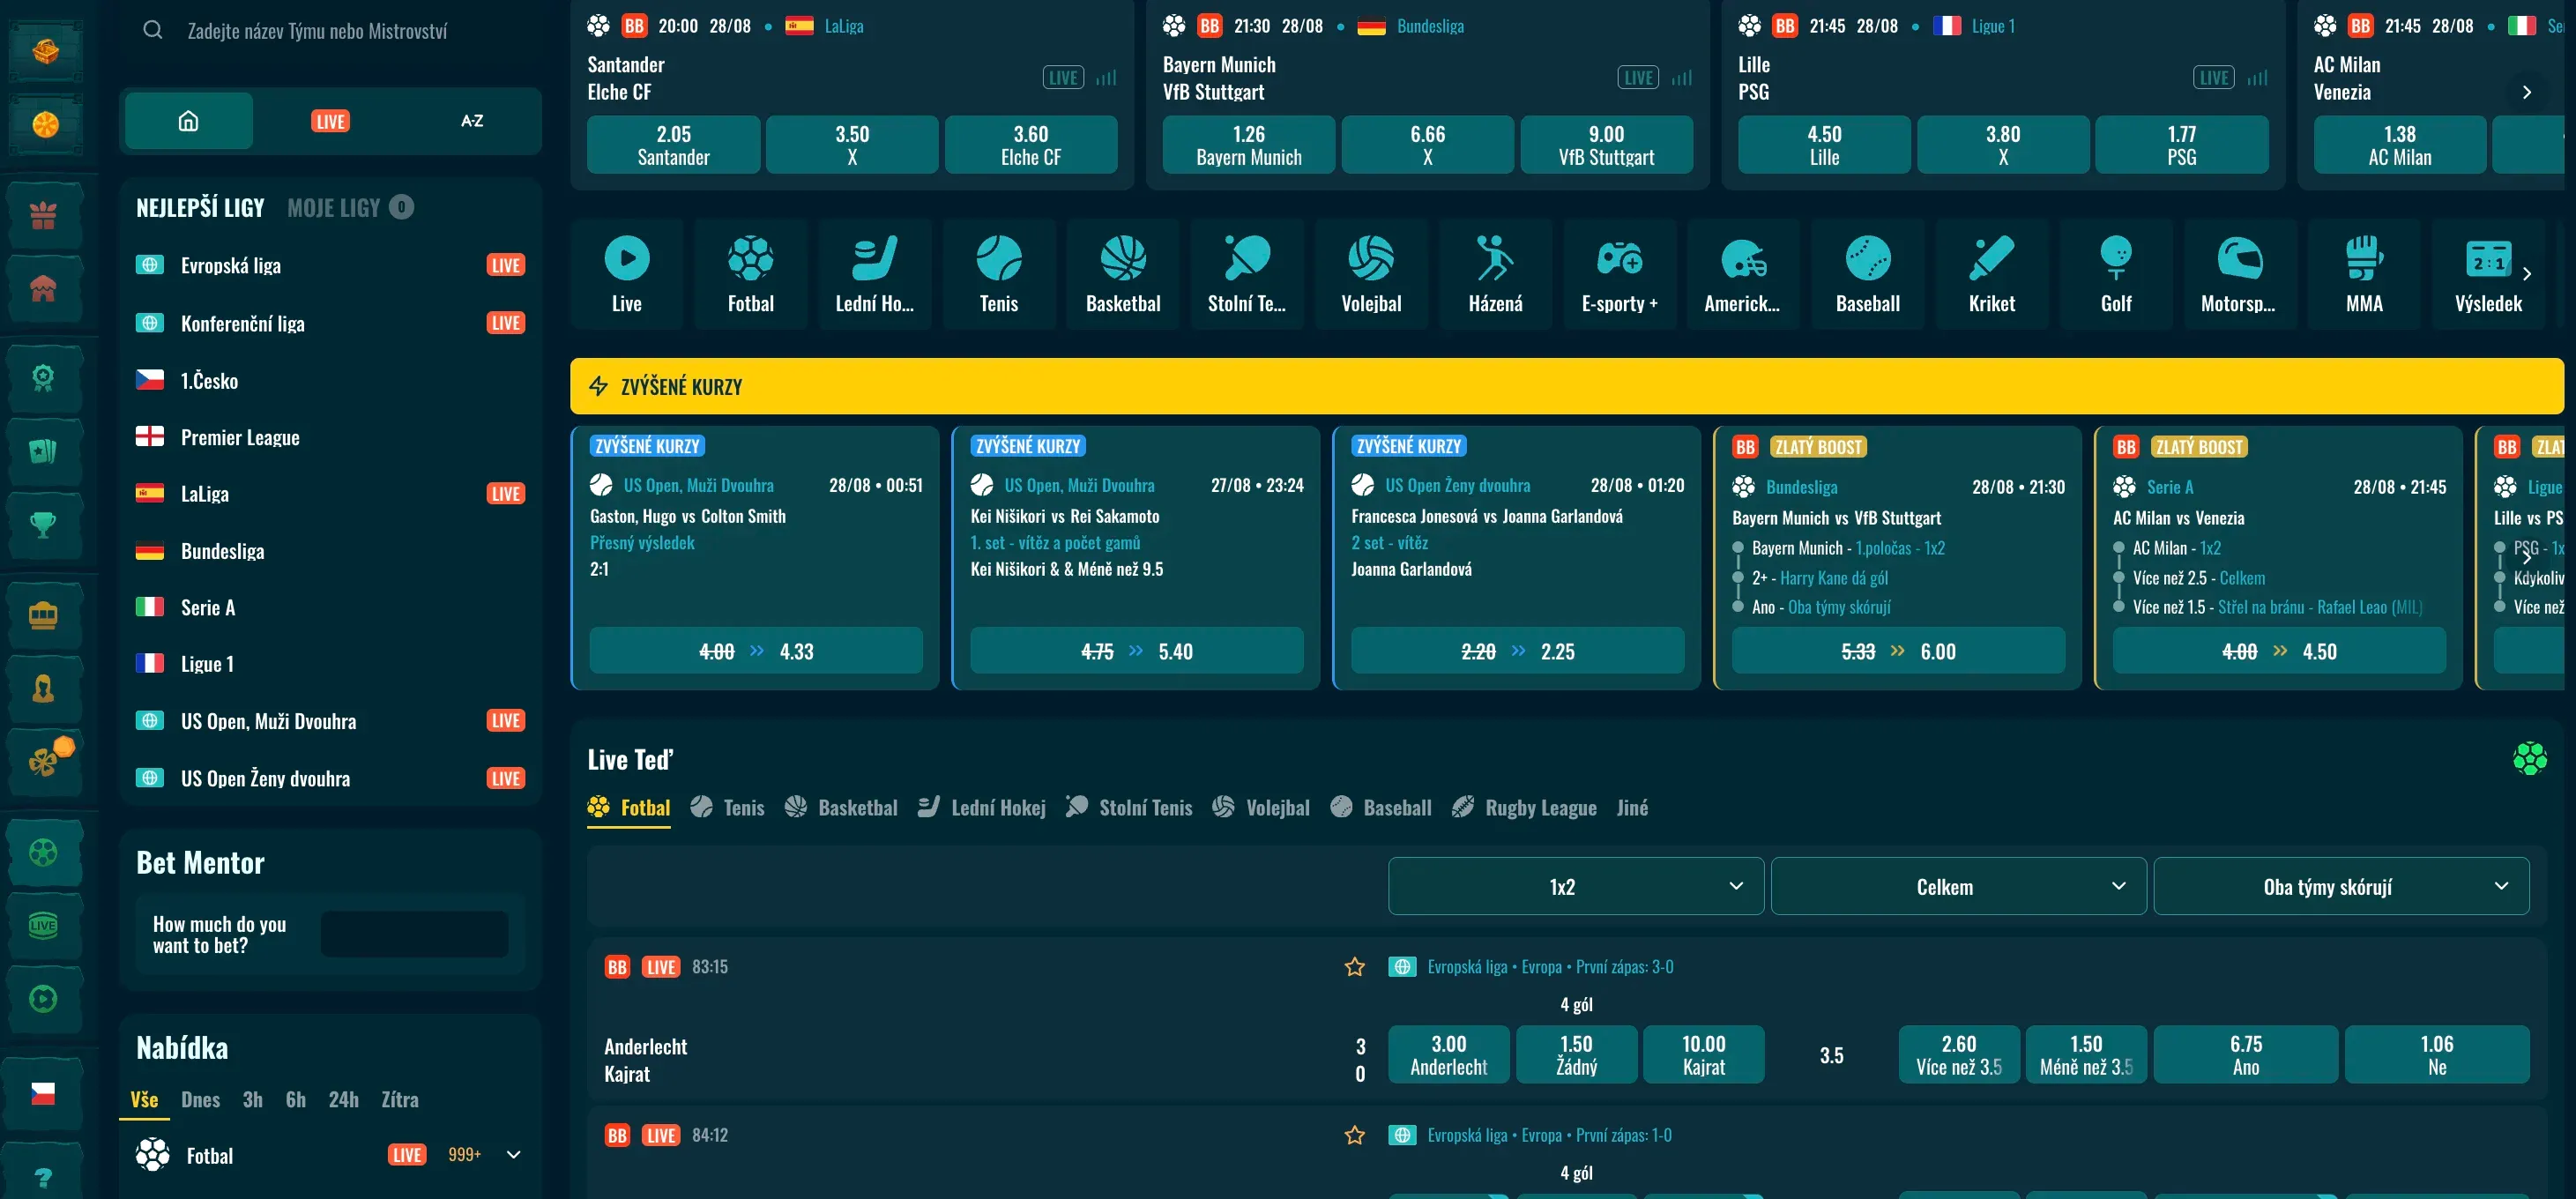
Task: Open the ZVÝŠENÉ KURZY yellow banner
Action: click(1567, 386)
